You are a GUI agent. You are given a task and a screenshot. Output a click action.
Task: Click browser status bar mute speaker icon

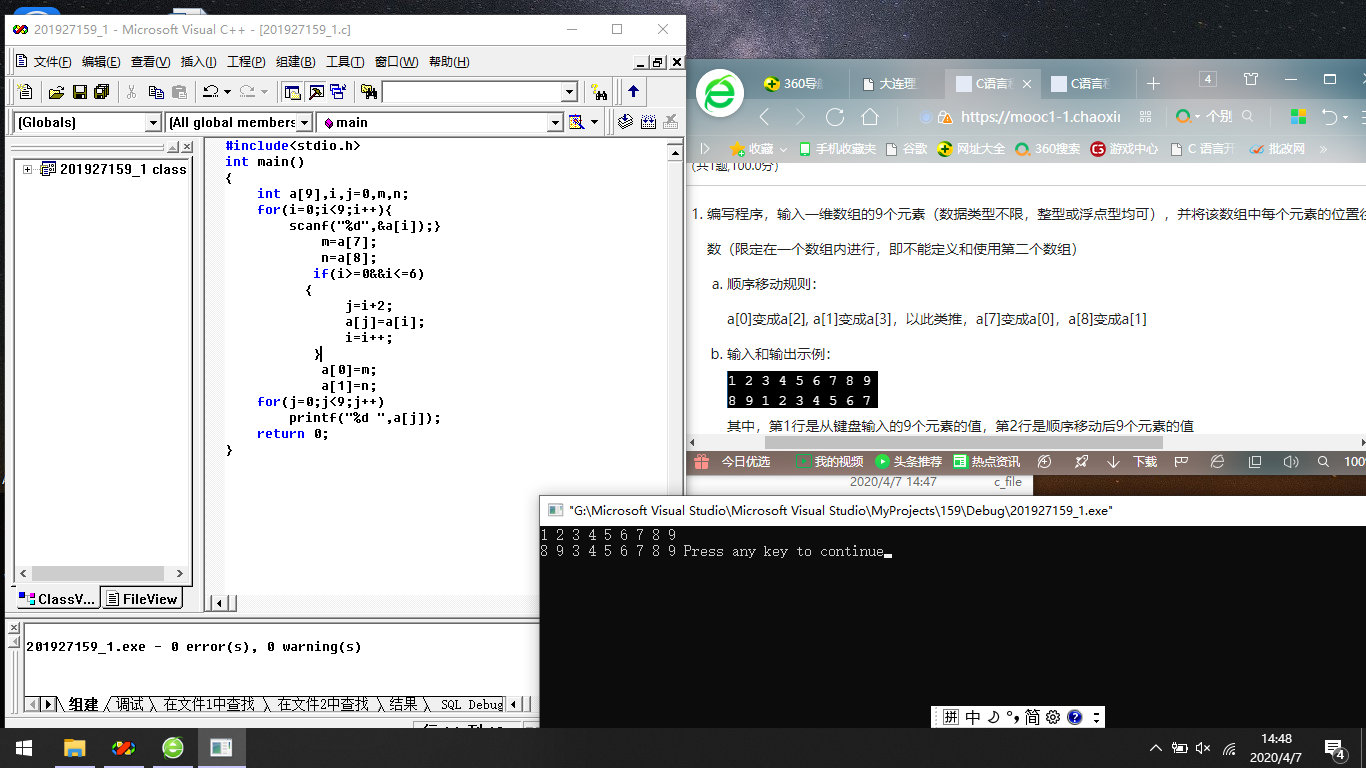pyautogui.click(x=1290, y=462)
